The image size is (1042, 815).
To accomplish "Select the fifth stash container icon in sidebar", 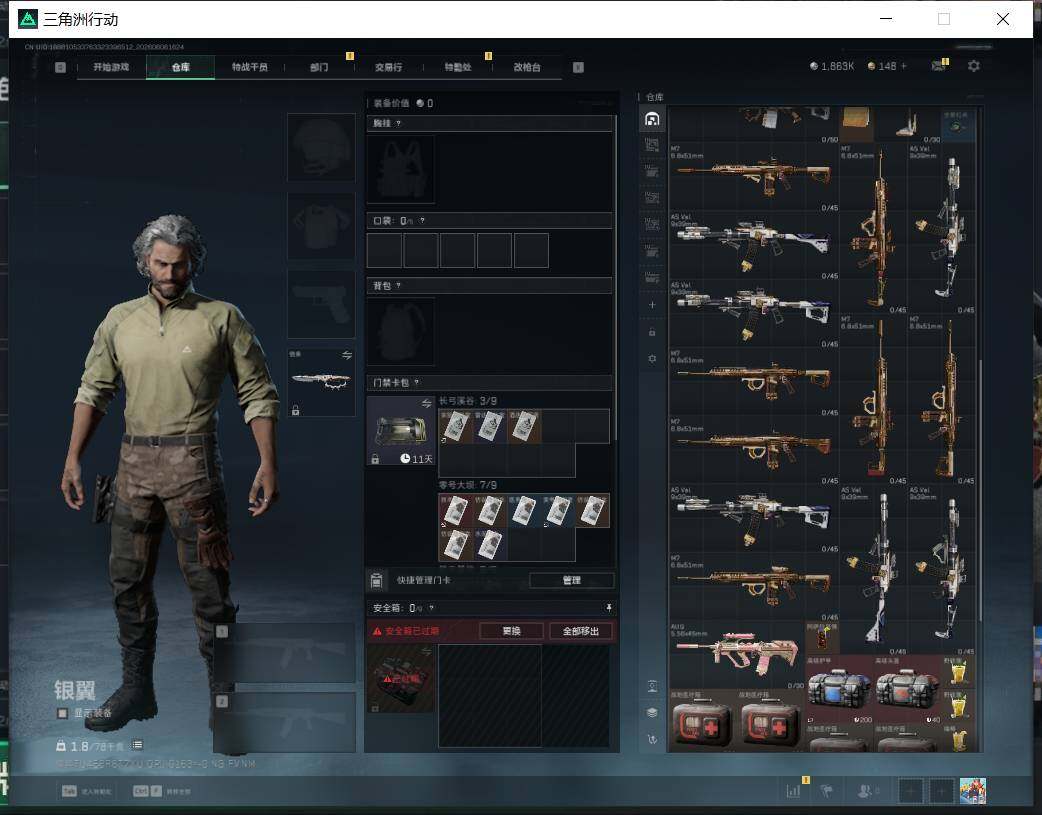I will click(652, 225).
